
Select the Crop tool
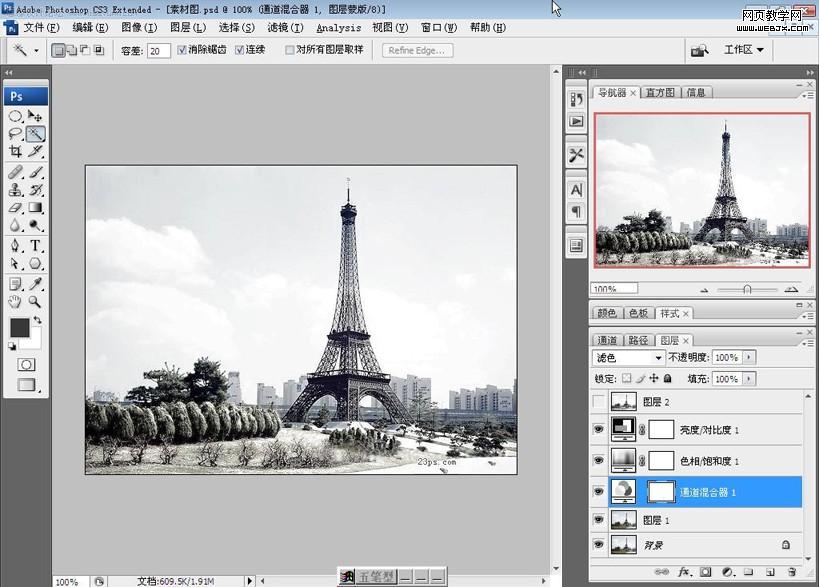(15, 151)
